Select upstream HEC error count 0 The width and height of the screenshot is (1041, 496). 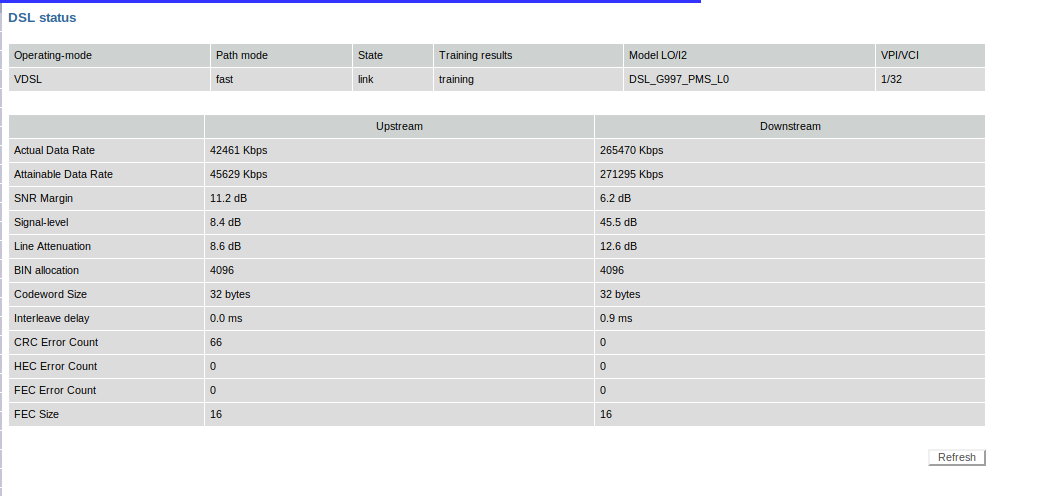[213, 365]
